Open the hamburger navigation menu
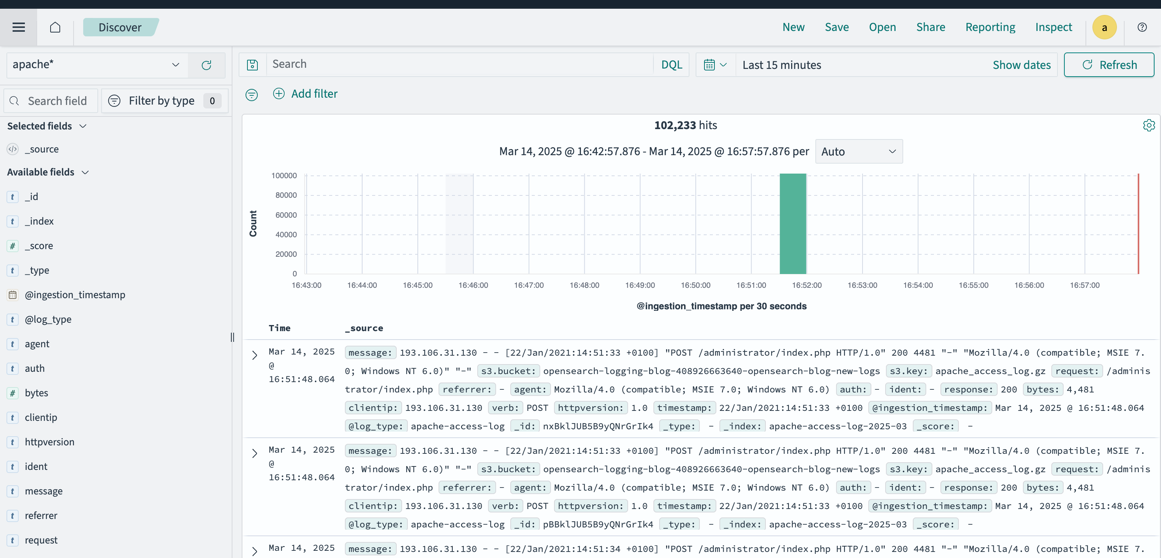This screenshot has height=558, width=1161. (x=19, y=27)
